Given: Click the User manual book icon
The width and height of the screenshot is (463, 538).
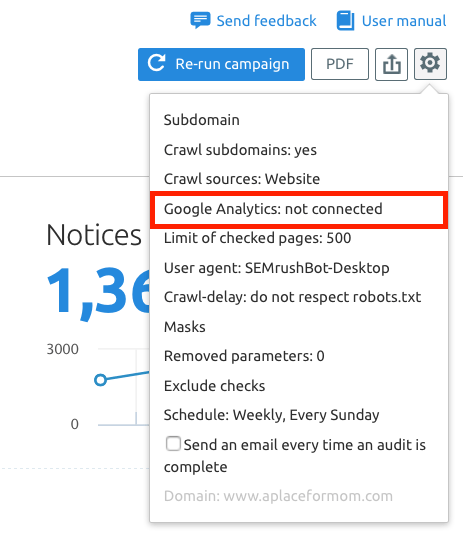Looking at the screenshot, I should (345, 21).
